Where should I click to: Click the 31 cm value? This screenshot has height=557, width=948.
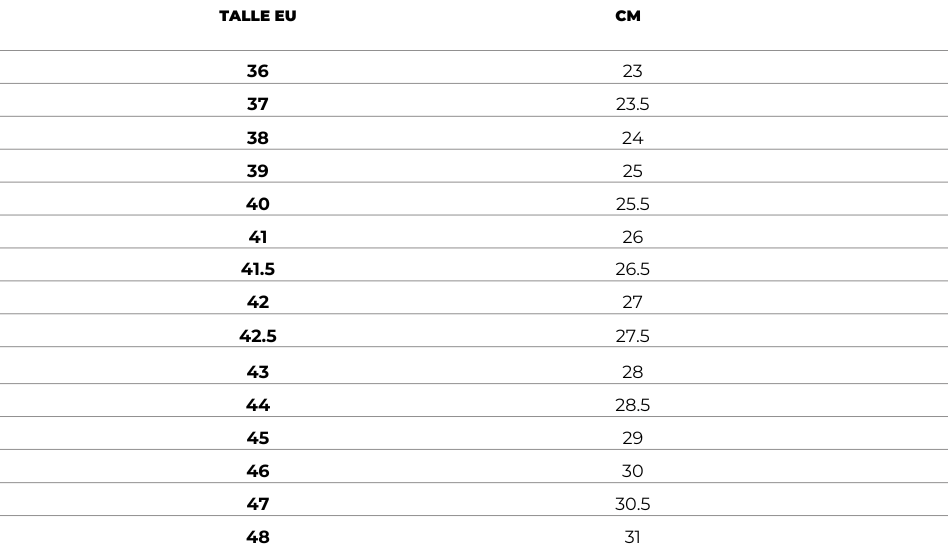click(632, 536)
